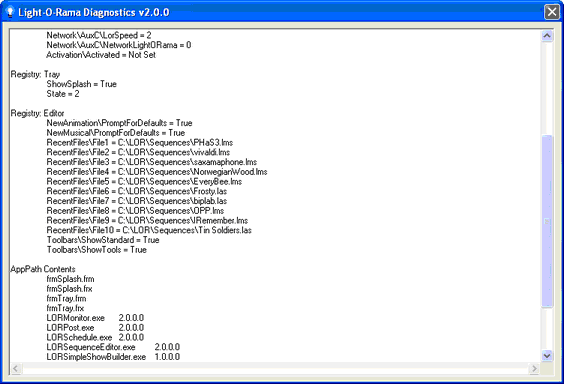The width and height of the screenshot is (564, 384).
Task: Click the 'LORMonitor.exe' entry
Action: click(76, 318)
